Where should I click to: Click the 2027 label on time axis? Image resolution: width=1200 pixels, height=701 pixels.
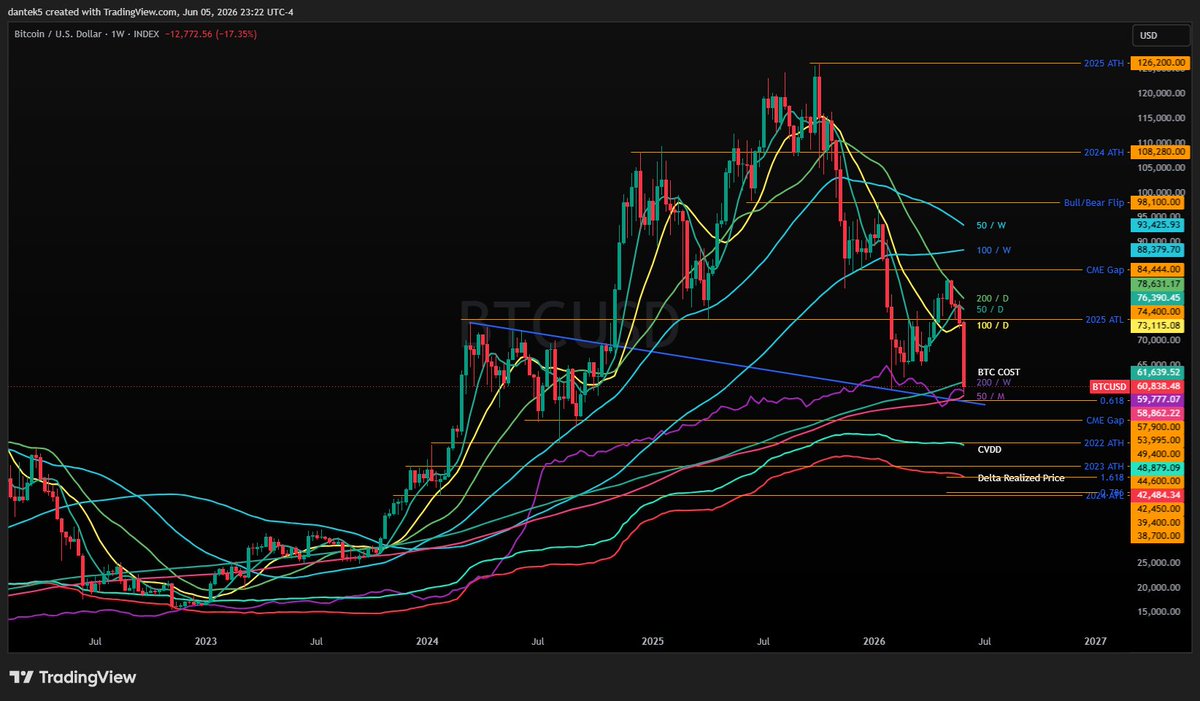[x=1097, y=641]
